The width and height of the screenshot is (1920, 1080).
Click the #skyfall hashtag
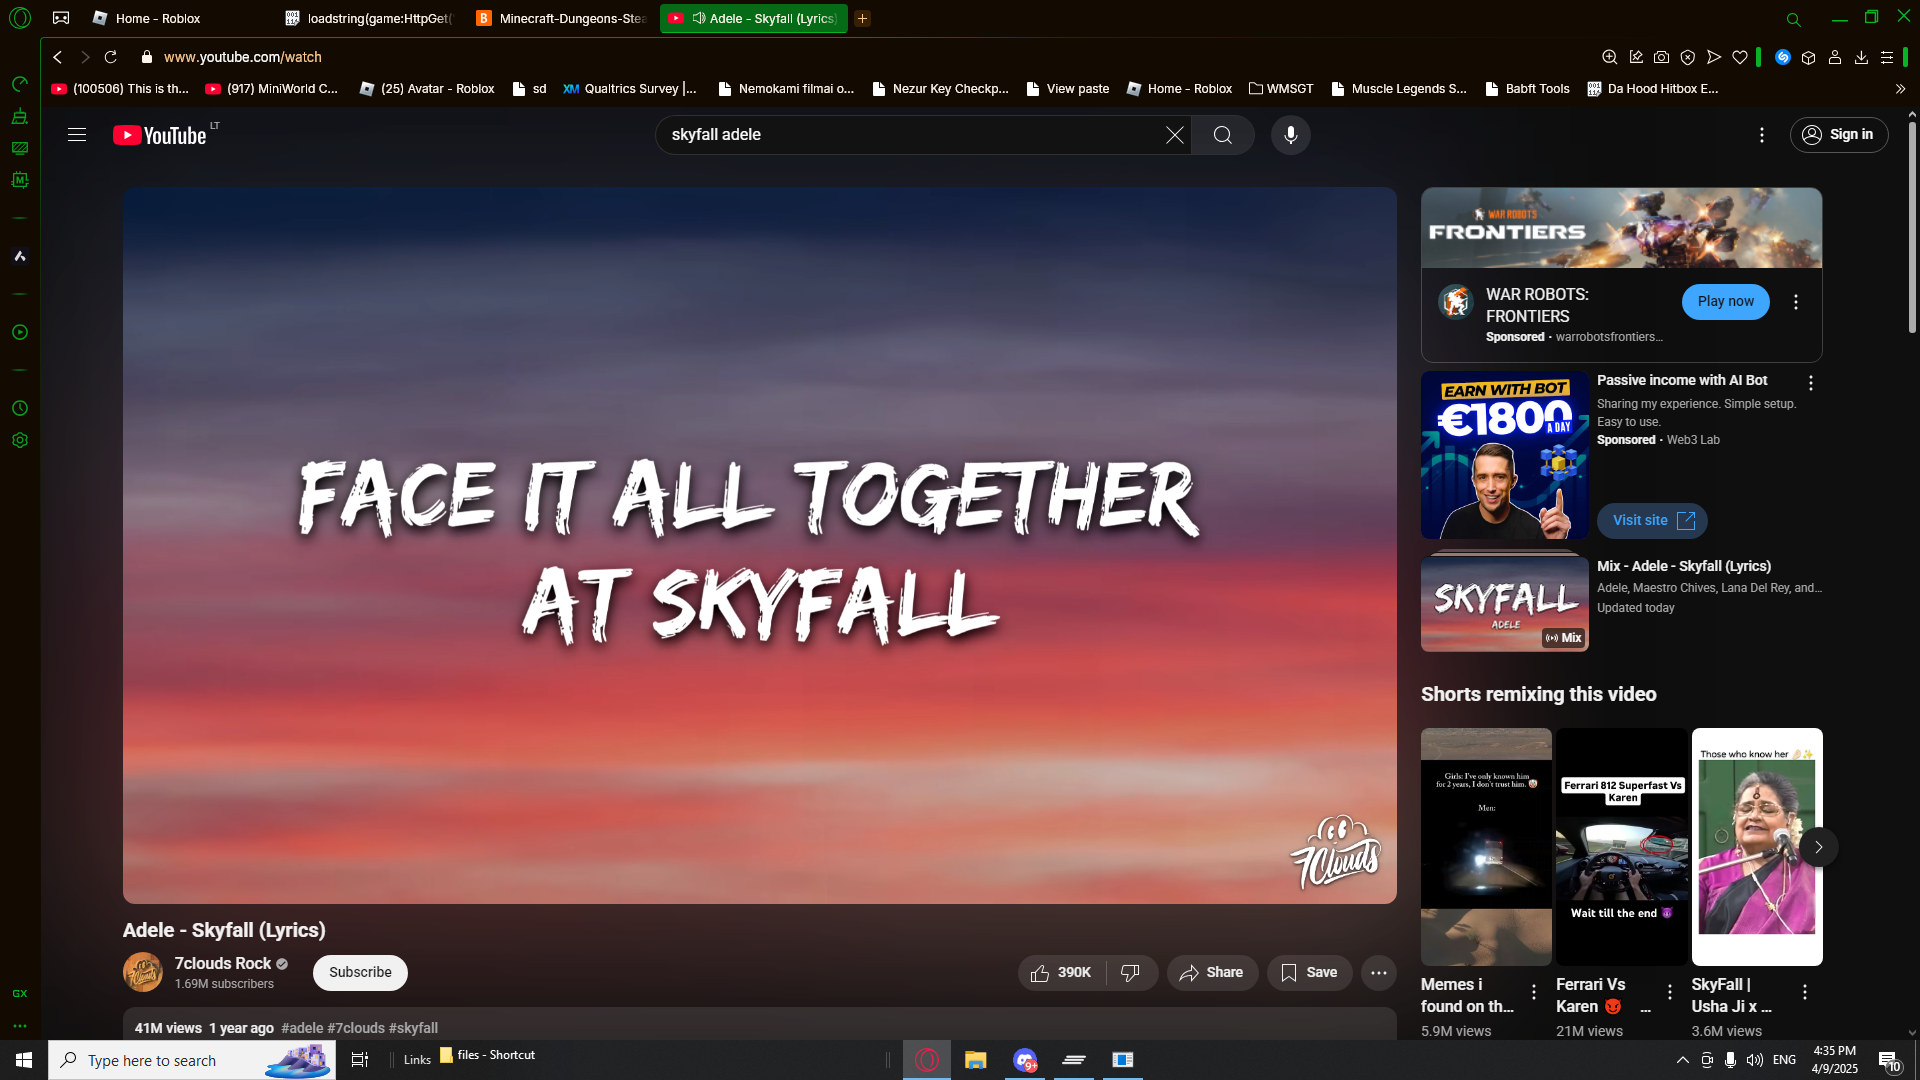pyautogui.click(x=413, y=1028)
